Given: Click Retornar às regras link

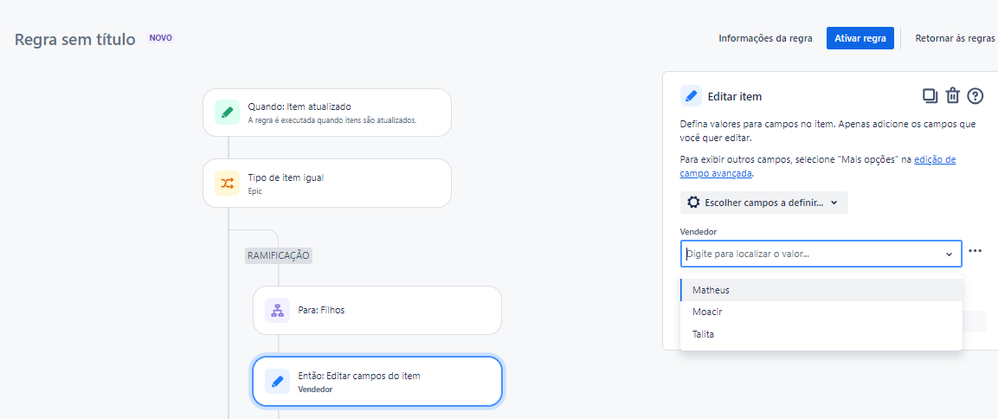Looking at the screenshot, I should [954, 38].
